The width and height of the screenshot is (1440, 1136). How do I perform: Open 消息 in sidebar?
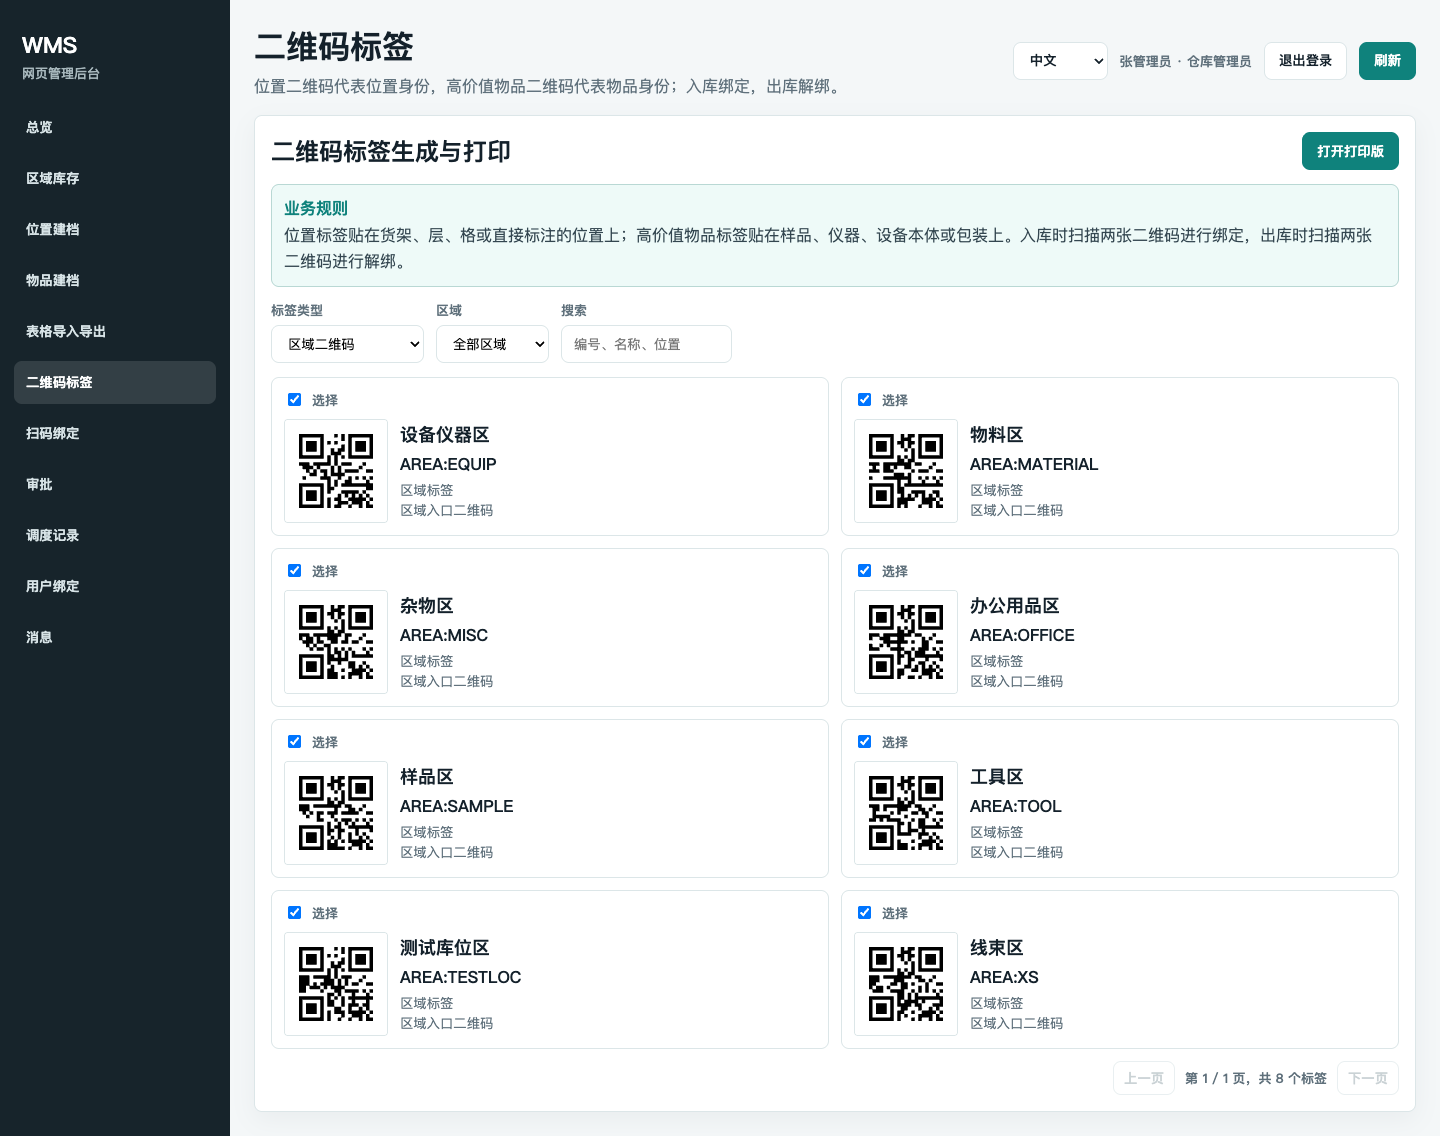tap(115, 637)
